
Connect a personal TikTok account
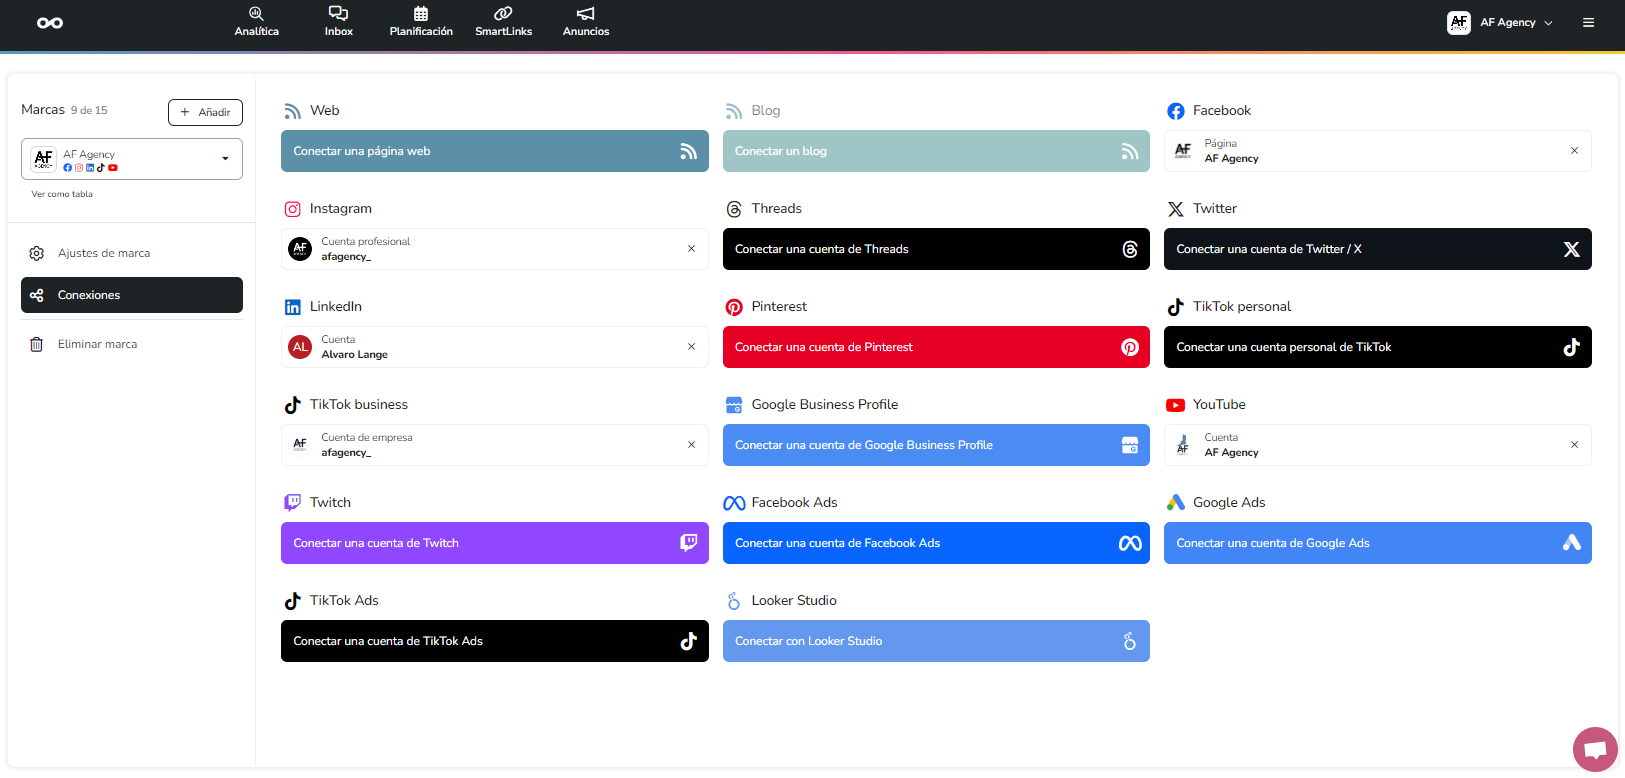pos(1378,347)
